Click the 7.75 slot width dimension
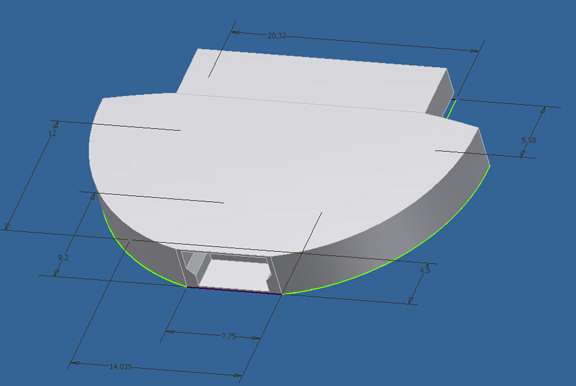576x386 pixels. [228, 336]
